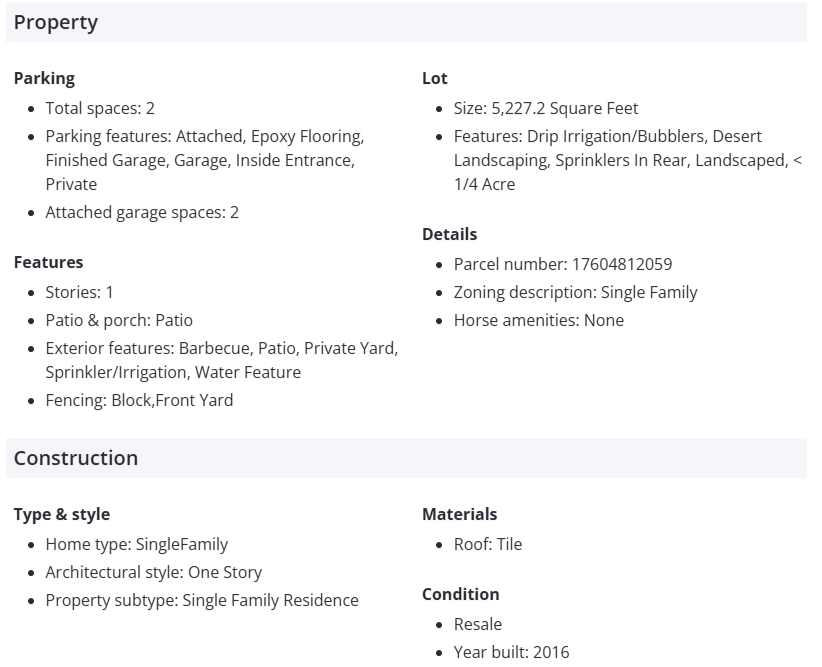Select the Zoning description: Single Family line

(x=575, y=292)
